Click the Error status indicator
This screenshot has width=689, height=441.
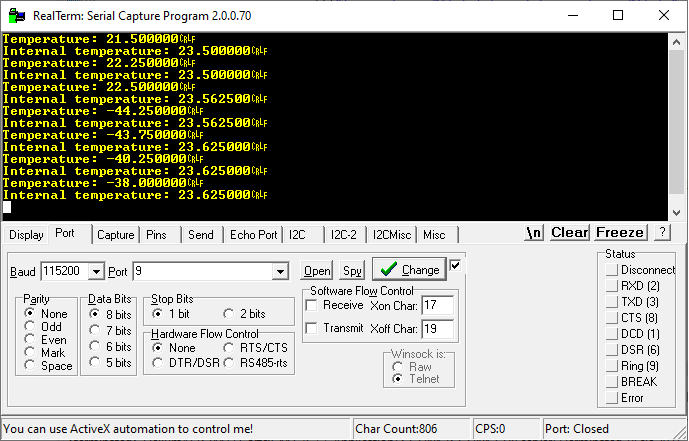point(612,398)
